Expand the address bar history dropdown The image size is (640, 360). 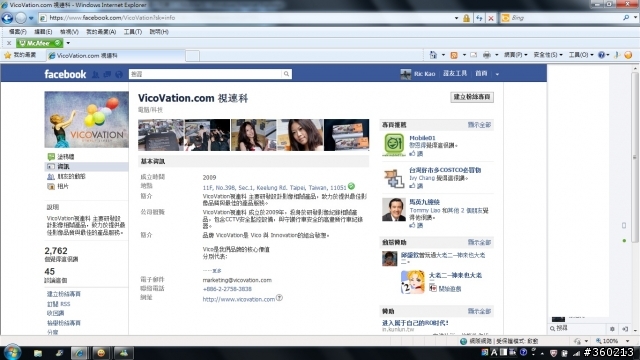[456, 18]
